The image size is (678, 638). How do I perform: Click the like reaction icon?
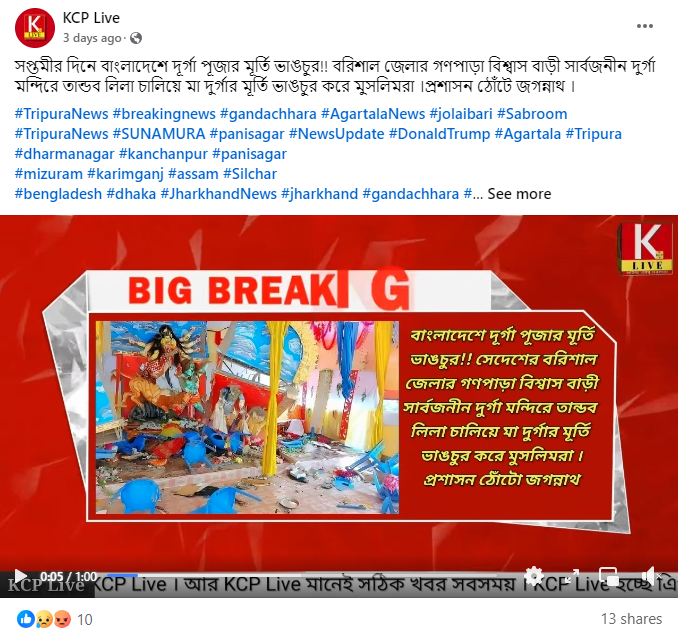point(25,619)
